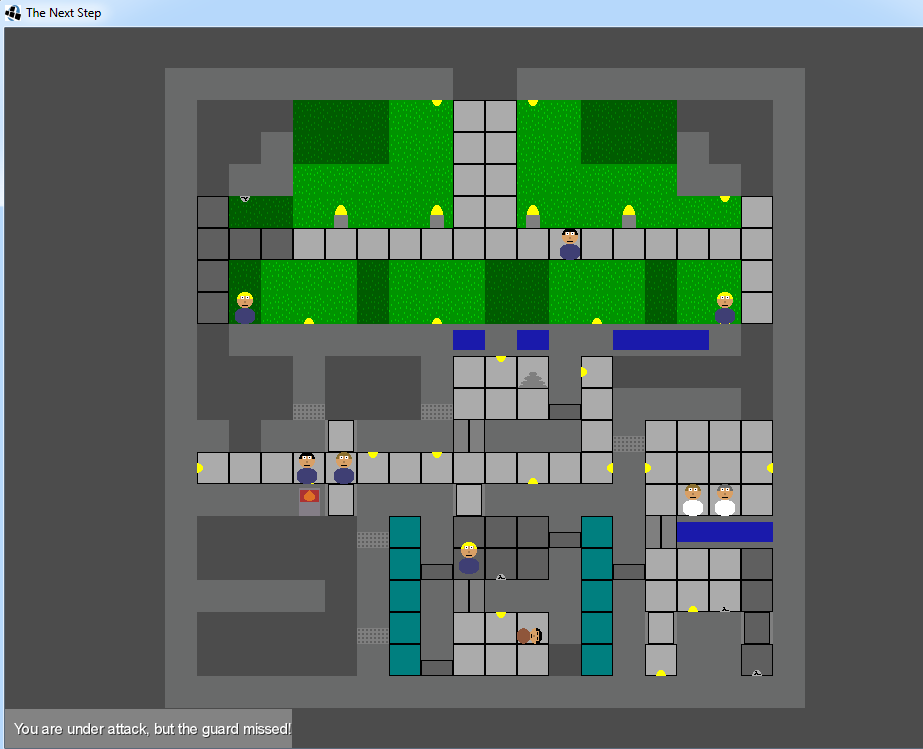This screenshot has height=749, width=923.
Task: Click the widest blue pool below the garden
Action: tap(660, 340)
